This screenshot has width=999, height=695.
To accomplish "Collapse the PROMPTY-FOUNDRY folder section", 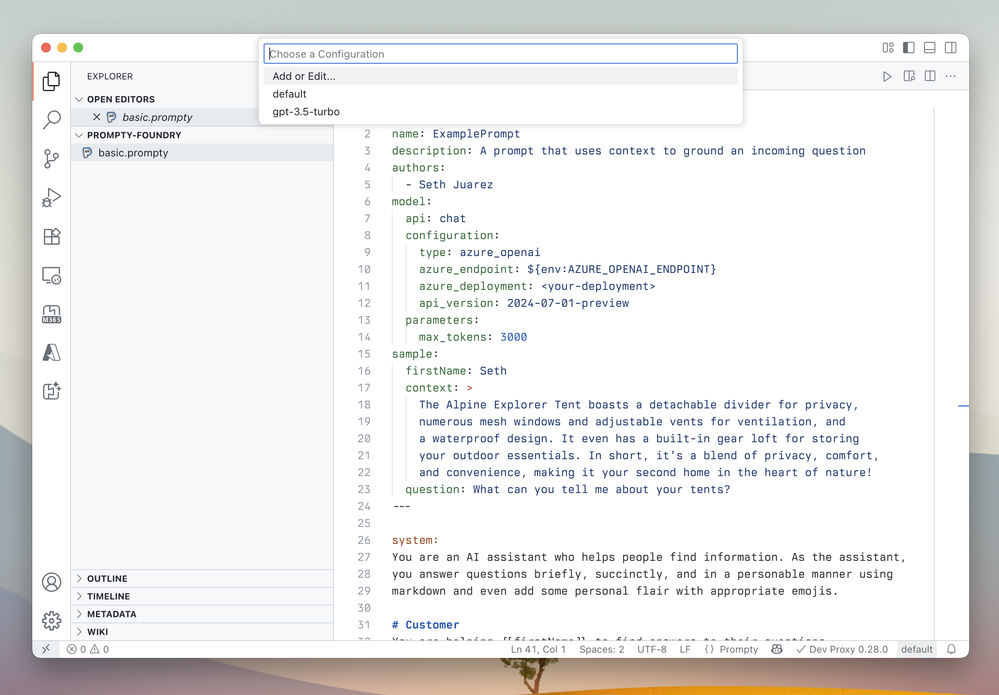I will coord(134,135).
